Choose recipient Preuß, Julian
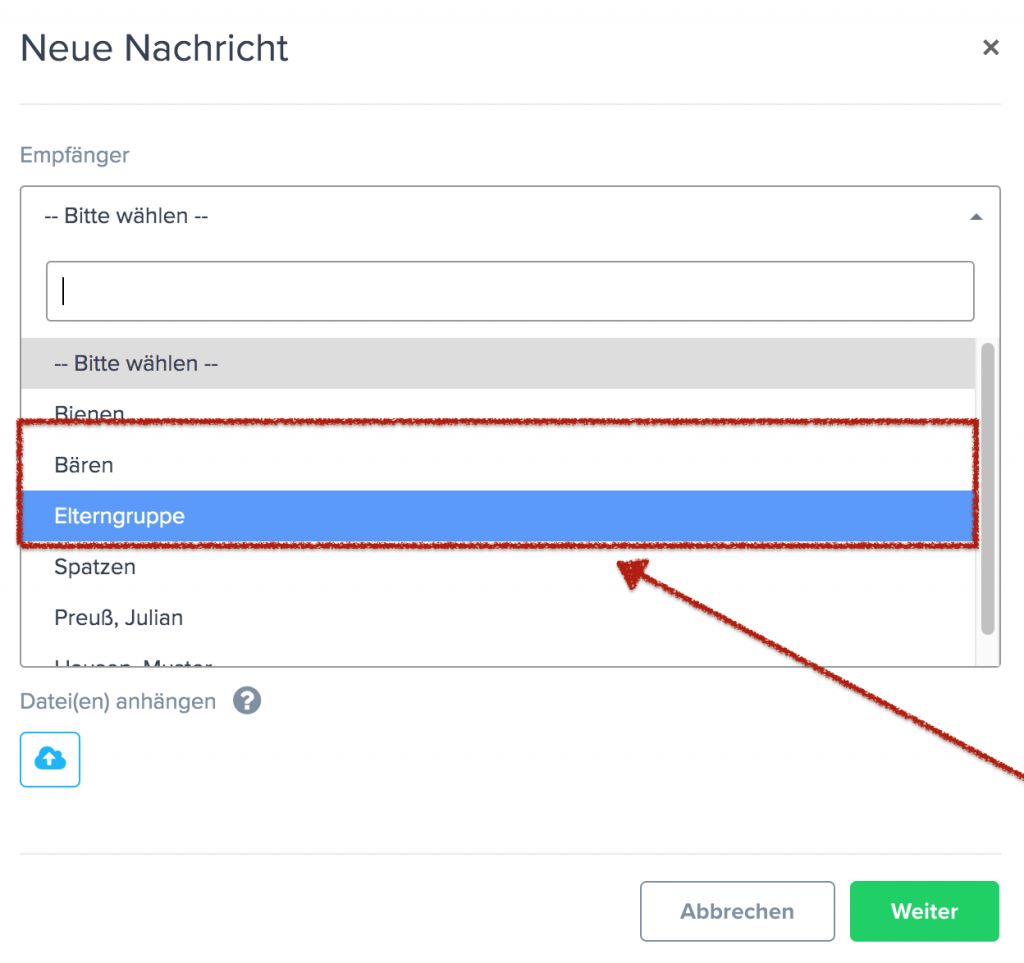 [498, 618]
